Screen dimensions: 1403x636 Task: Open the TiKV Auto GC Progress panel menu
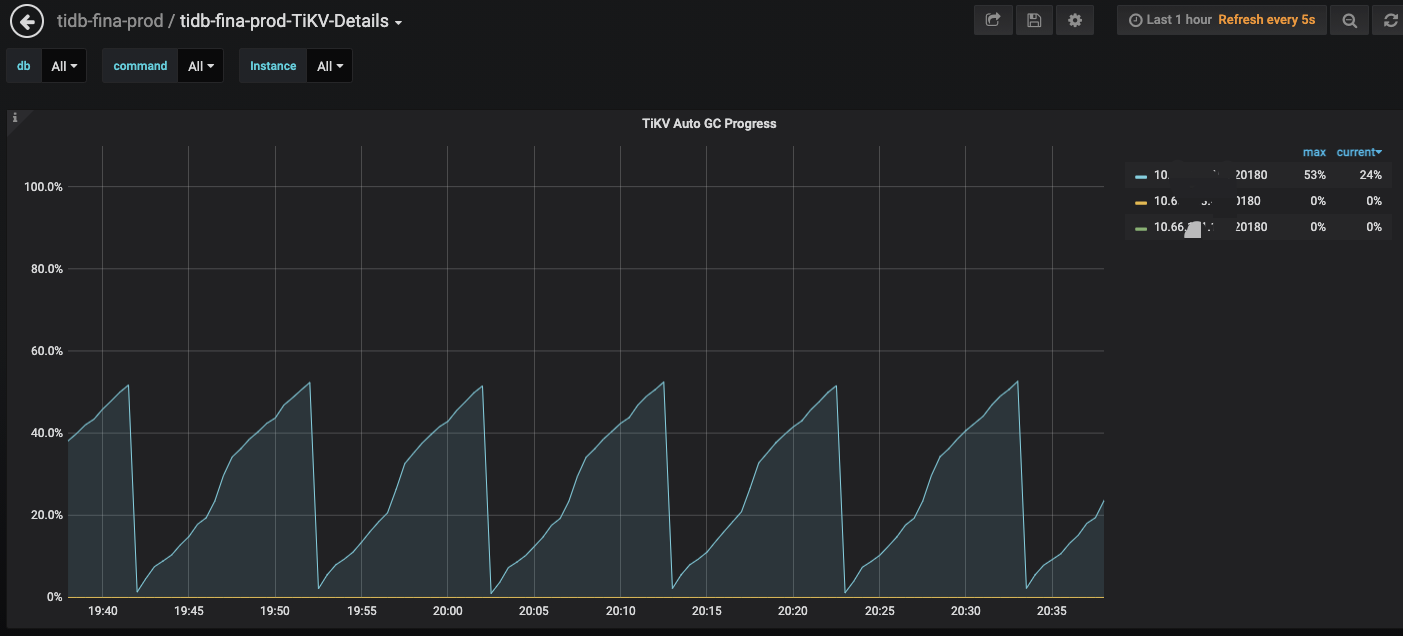pyautogui.click(x=708, y=124)
